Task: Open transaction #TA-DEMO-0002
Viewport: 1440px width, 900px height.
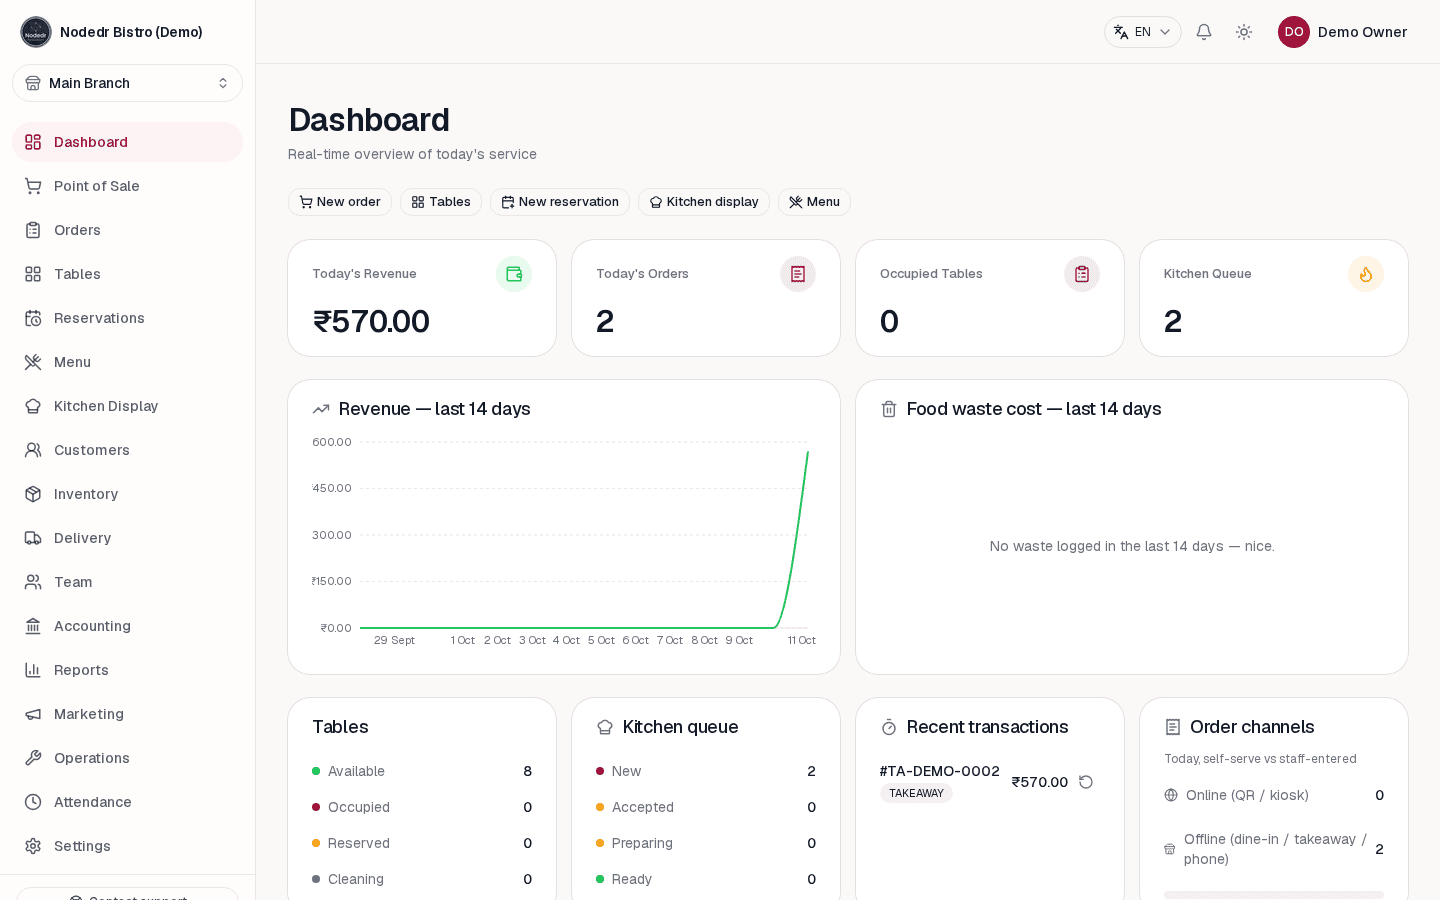Action: [x=940, y=771]
